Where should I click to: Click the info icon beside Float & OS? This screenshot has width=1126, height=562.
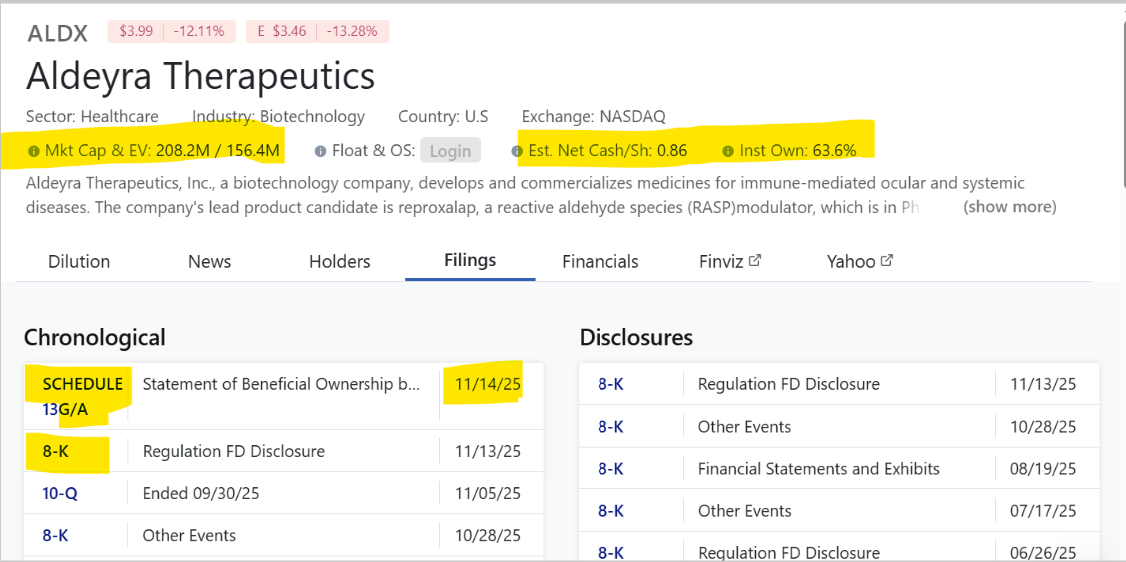pos(321,151)
